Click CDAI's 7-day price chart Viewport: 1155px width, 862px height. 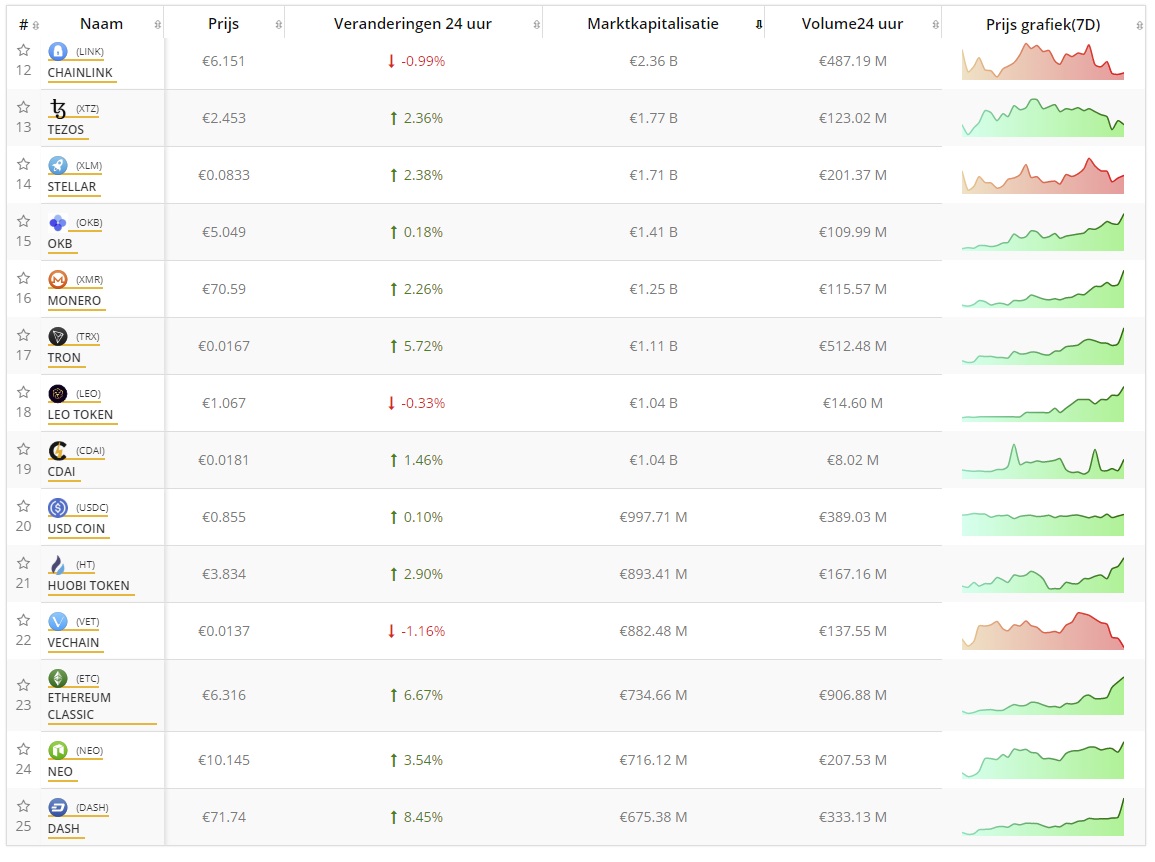point(1042,460)
